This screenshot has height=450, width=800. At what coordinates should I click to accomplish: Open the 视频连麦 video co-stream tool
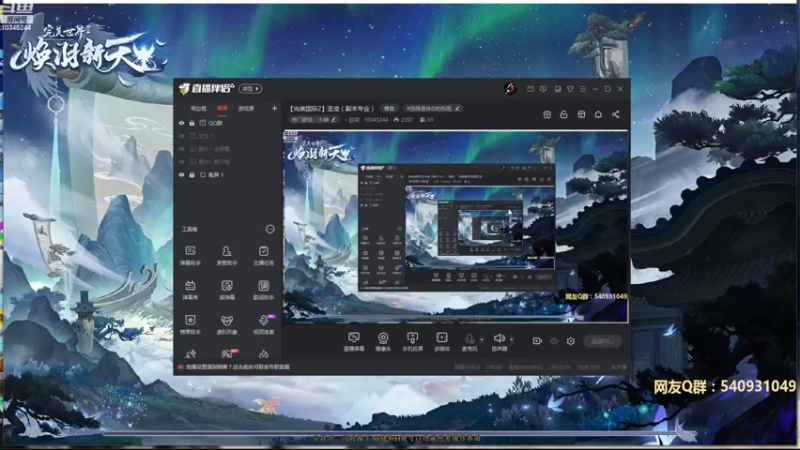point(263,324)
